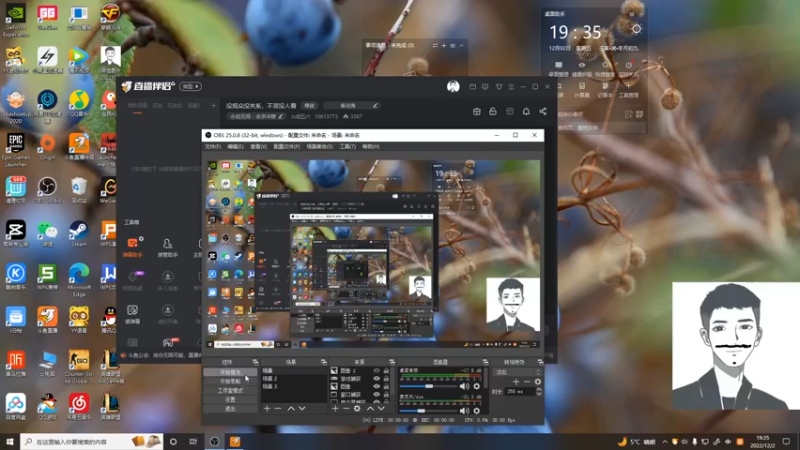Click Studio Mode button in OBS controls
This screenshot has width=800, height=450.
coord(230,391)
